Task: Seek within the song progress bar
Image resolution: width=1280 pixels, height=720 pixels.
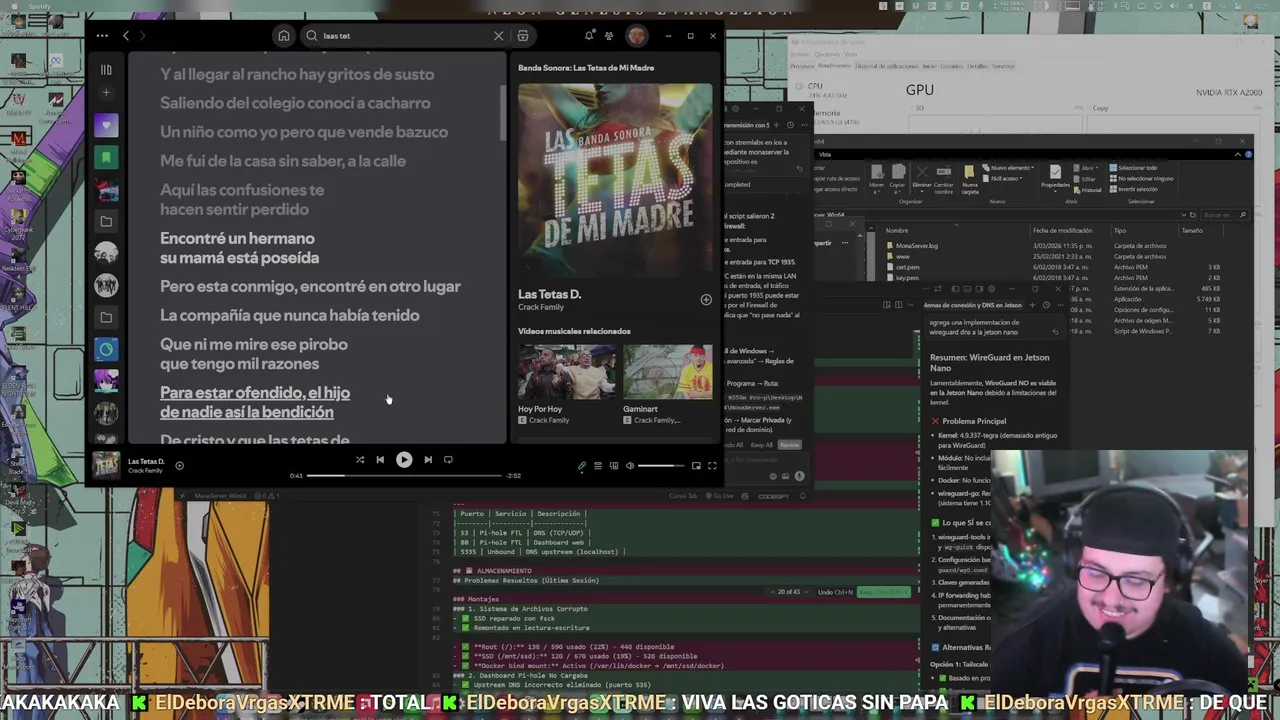Action: [x=404, y=476]
